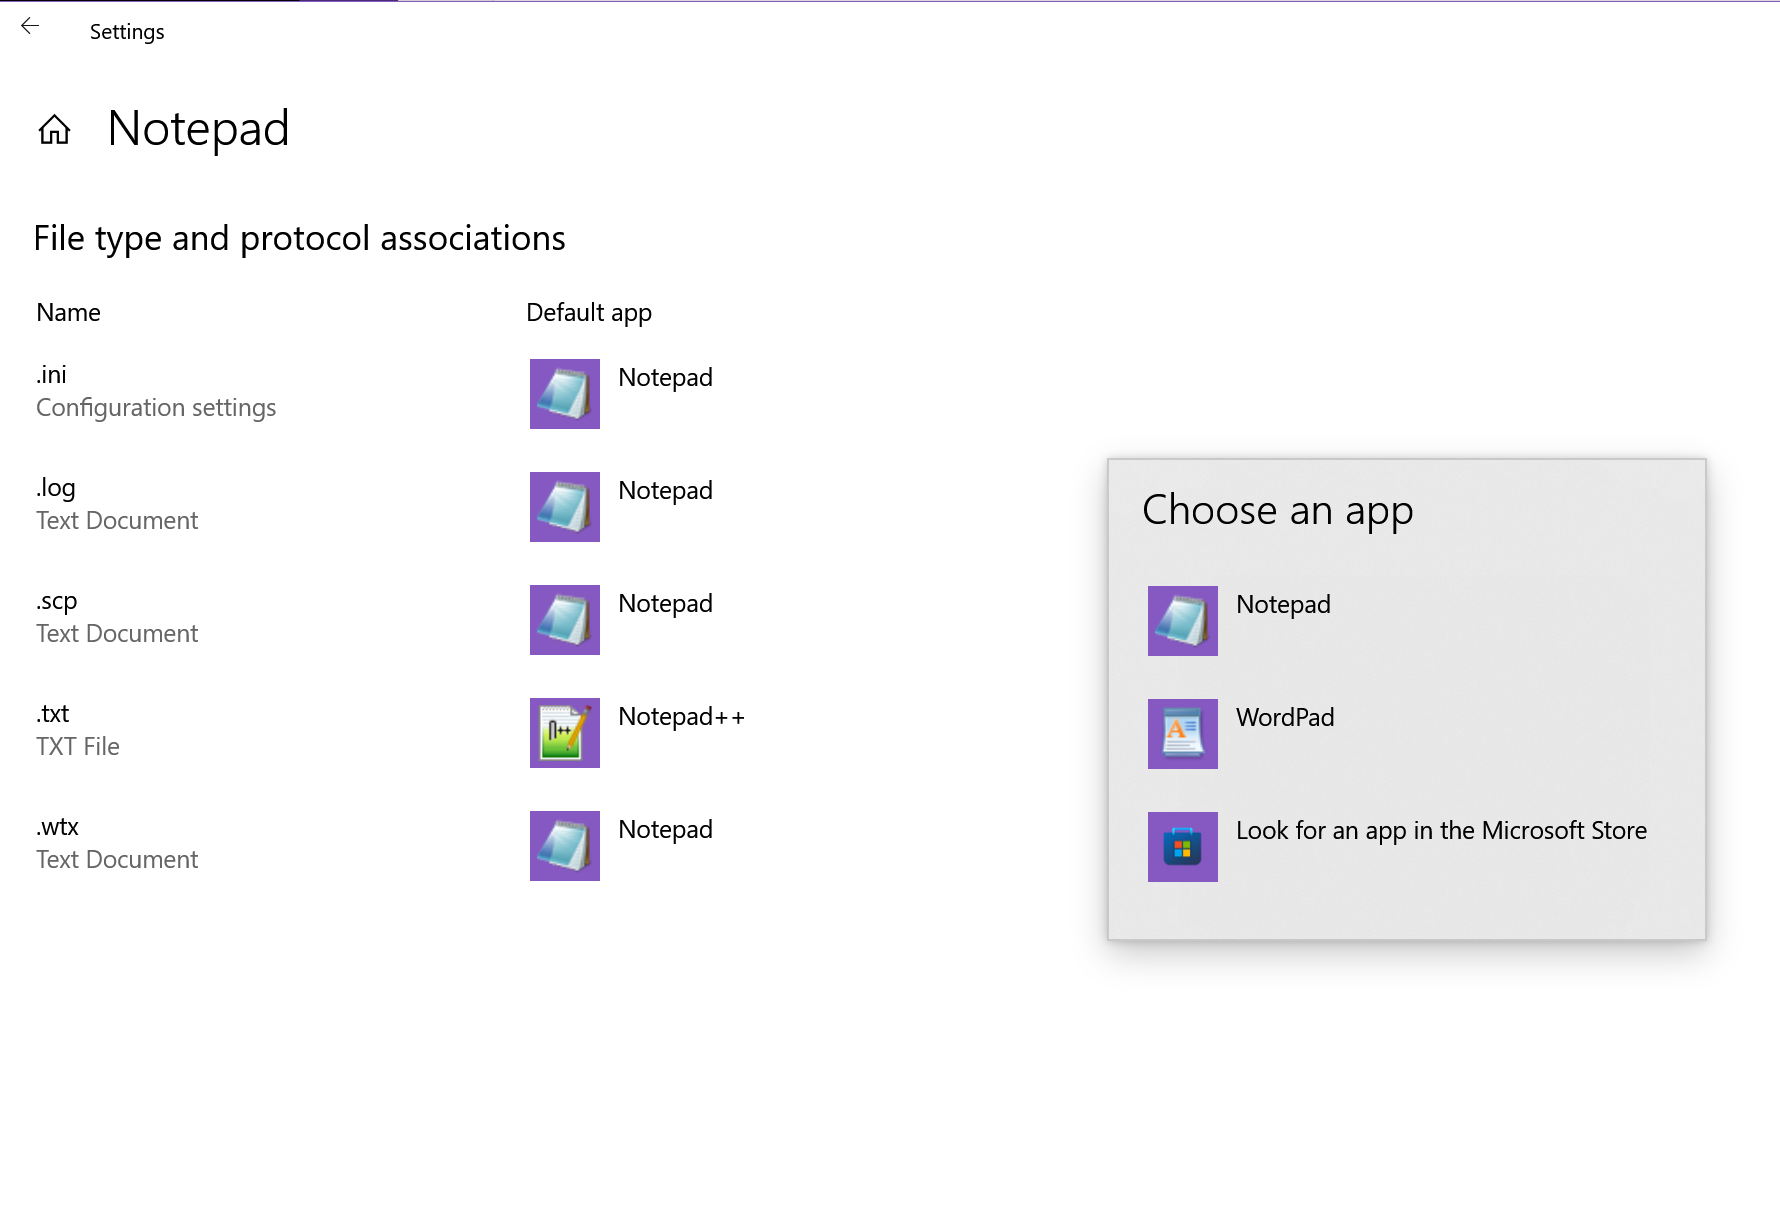The image size is (1780, 1207).
Task: Click the Notepad icon for .log
Action: (x=564, y=507)
